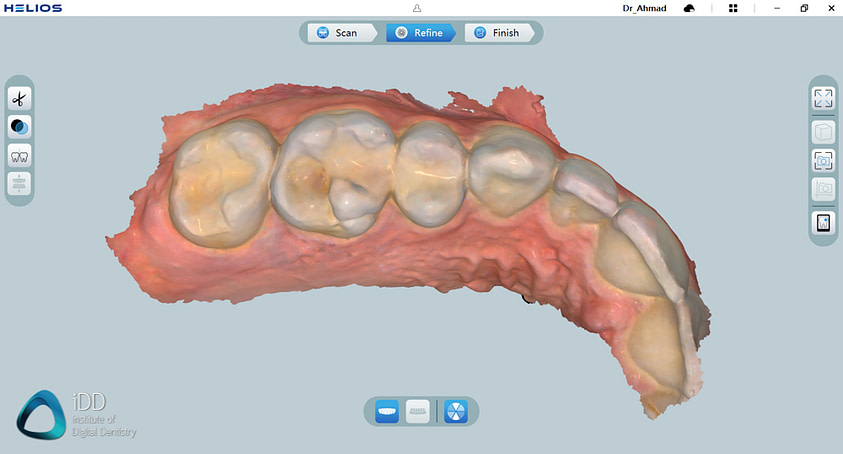Switch to the Scan step tab

pyautogui.click(x=337, y=33)
